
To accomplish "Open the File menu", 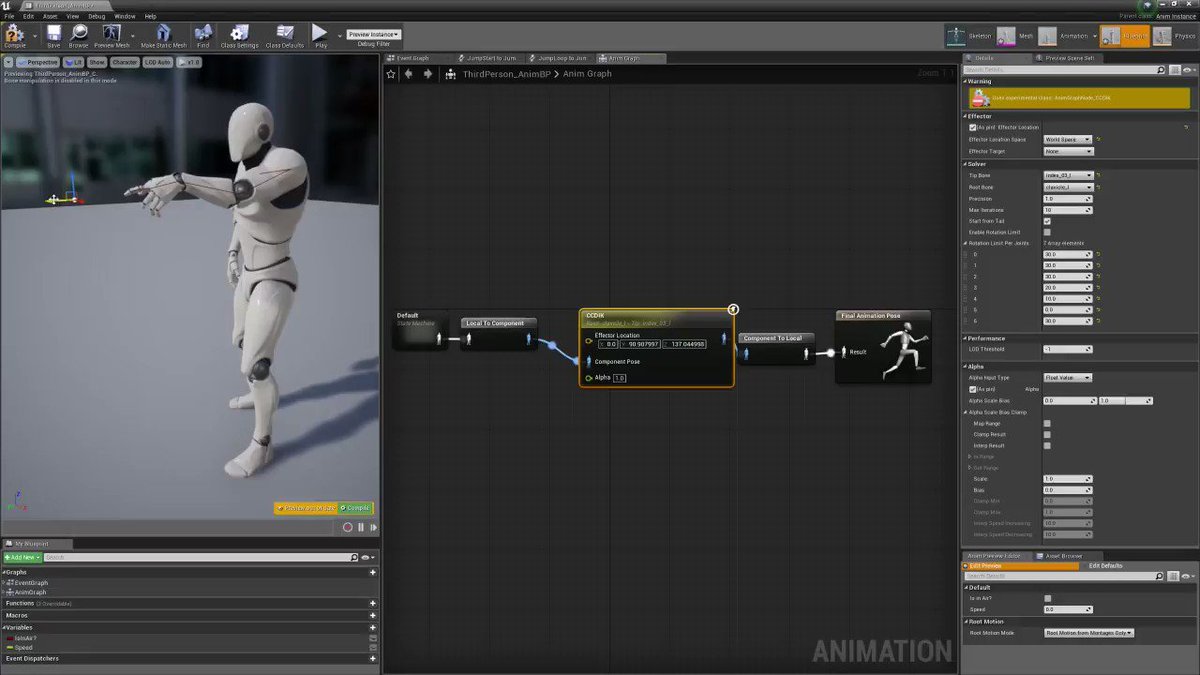I will 9,16.
